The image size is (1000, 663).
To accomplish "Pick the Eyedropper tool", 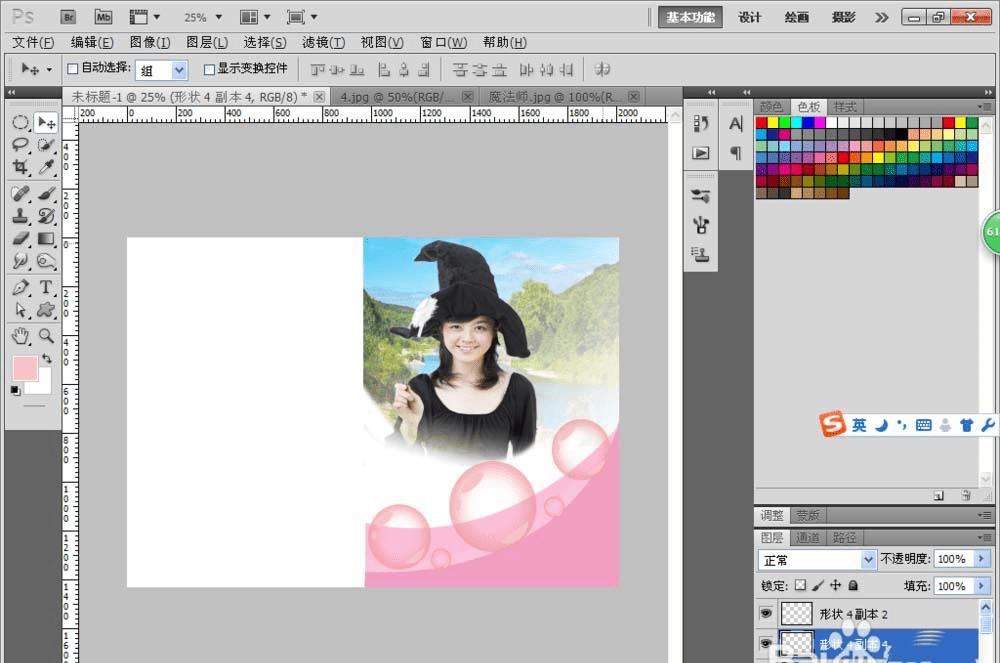I will tap(46, 168).
